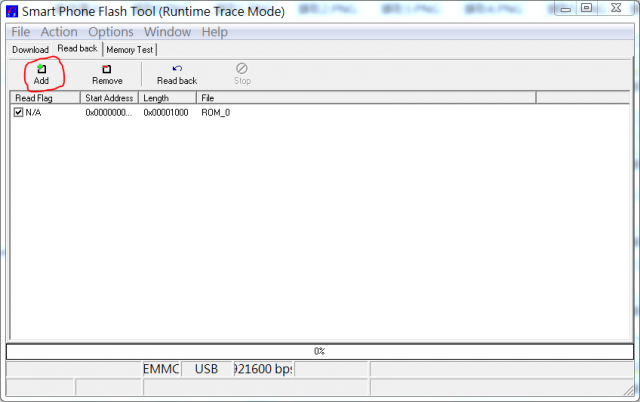Open the Window menu
Viewport: 640px width, 402px height.
point(167,32)
